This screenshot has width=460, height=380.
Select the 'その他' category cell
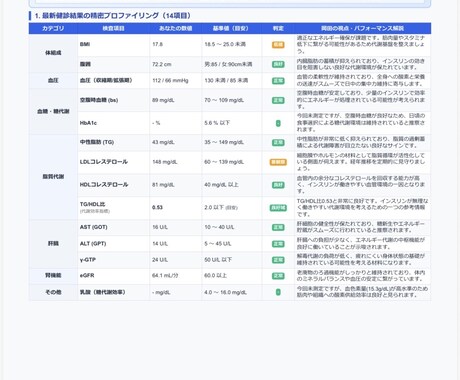[53, 292]
